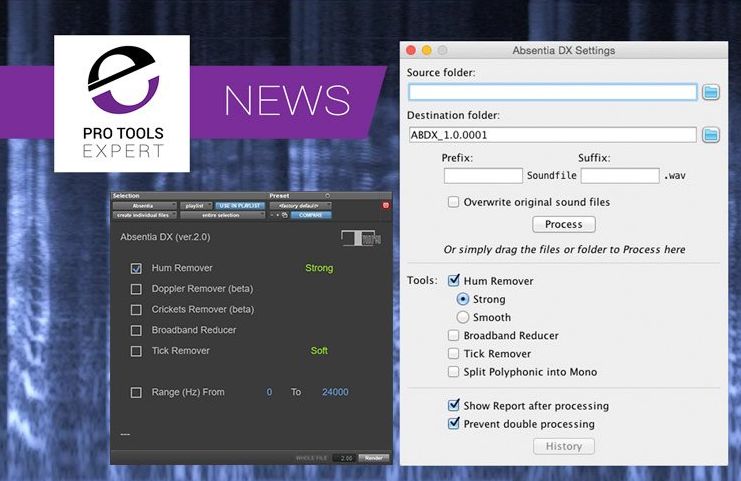Select the Strong hum removal radio button
Image resolution: width=741 pixels, height=481 pixels.
[463, 299]
